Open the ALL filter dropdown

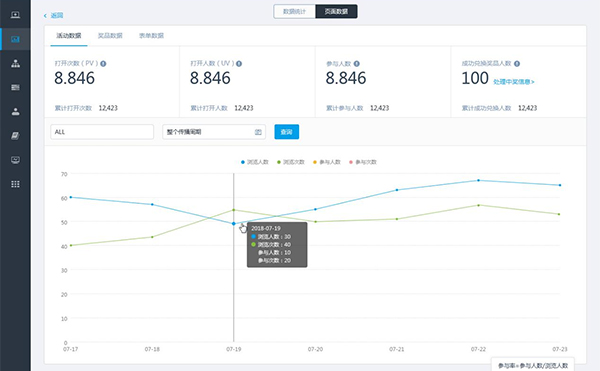click(x=102, y=132)
